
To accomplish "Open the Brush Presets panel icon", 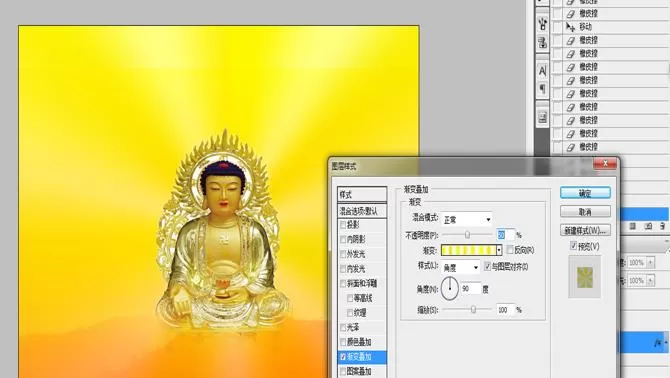I will (x=543, y=23).
